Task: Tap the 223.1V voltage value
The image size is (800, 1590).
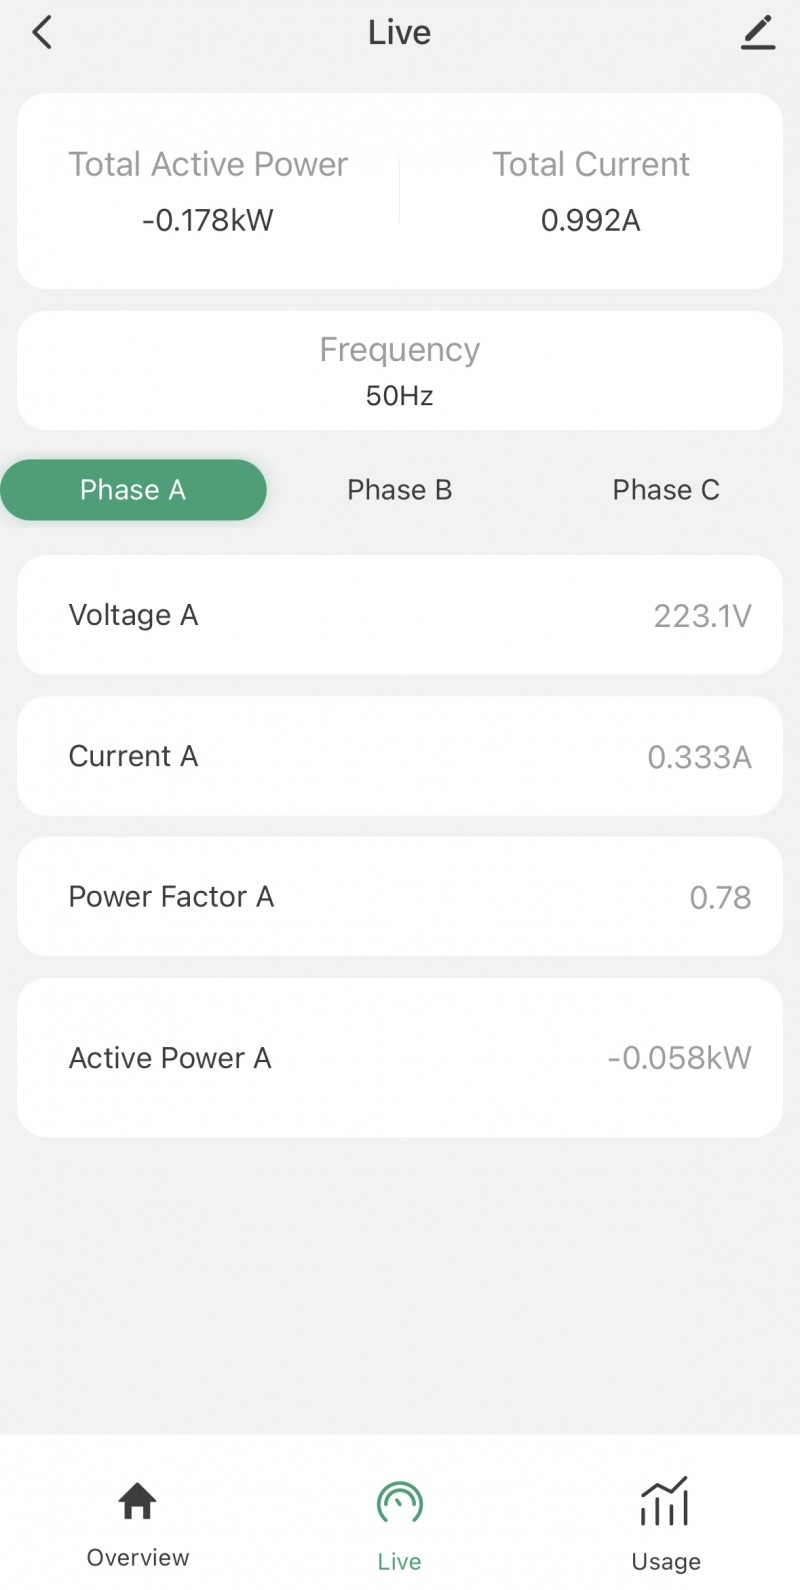Action: coord(702,616)
